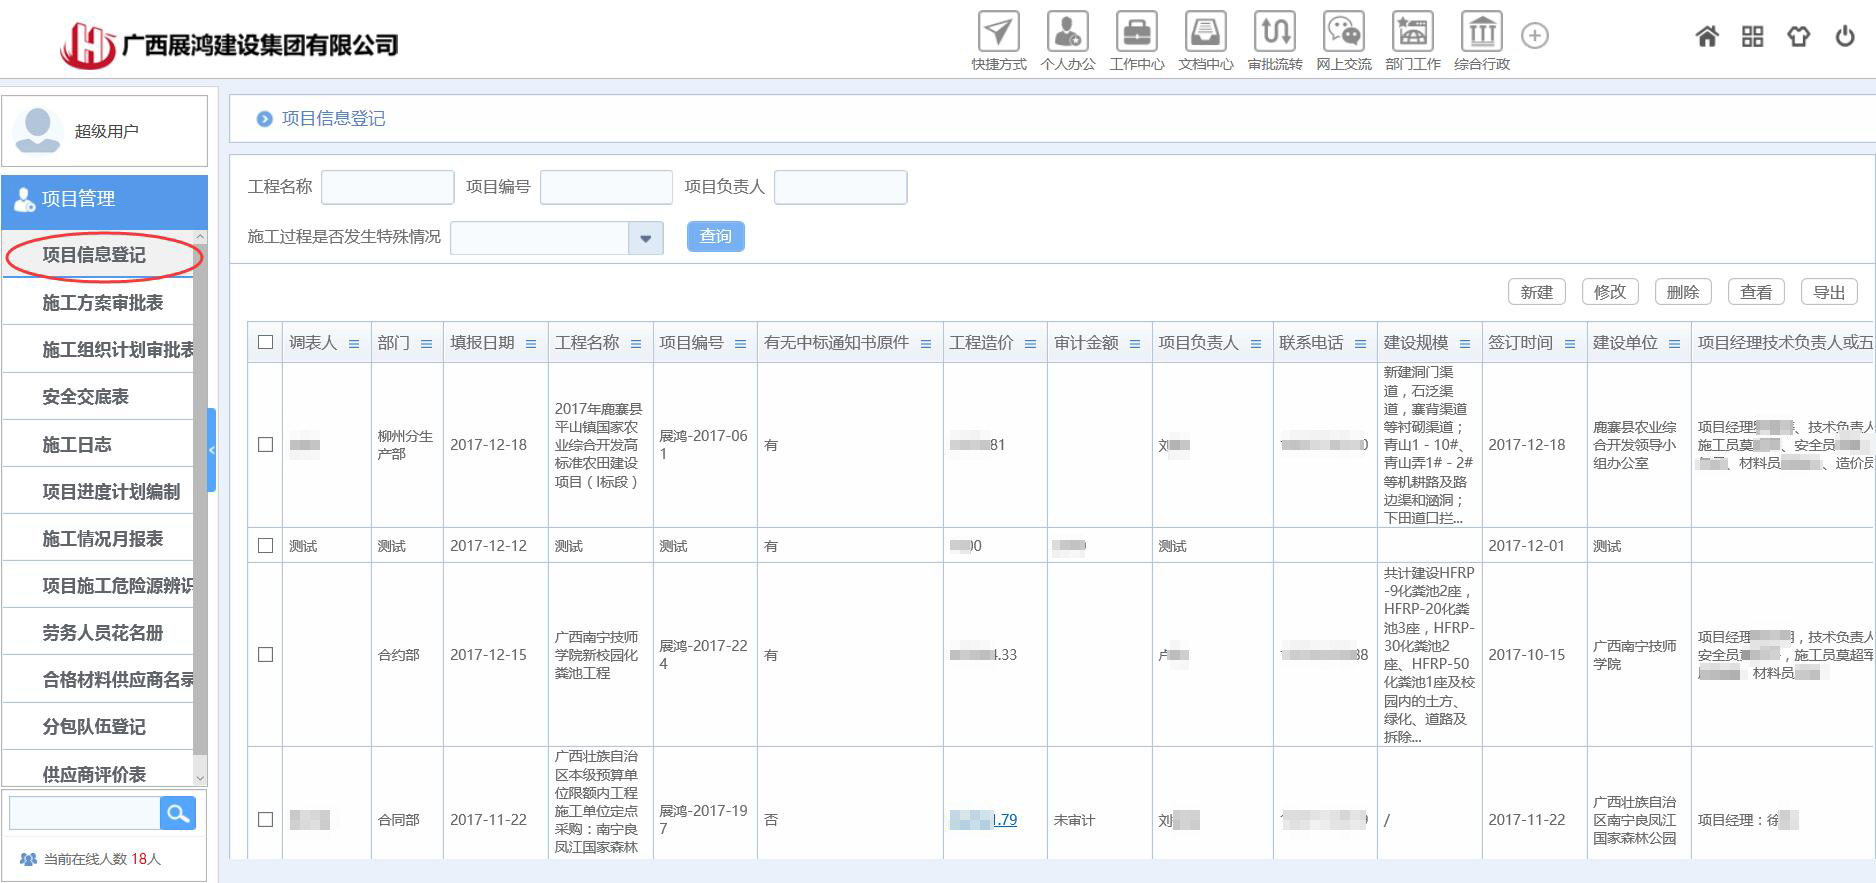The image size is (1876, 883).
Task: Open 劳务人员花名册 from the sidebar
Action: coord(102,633)
